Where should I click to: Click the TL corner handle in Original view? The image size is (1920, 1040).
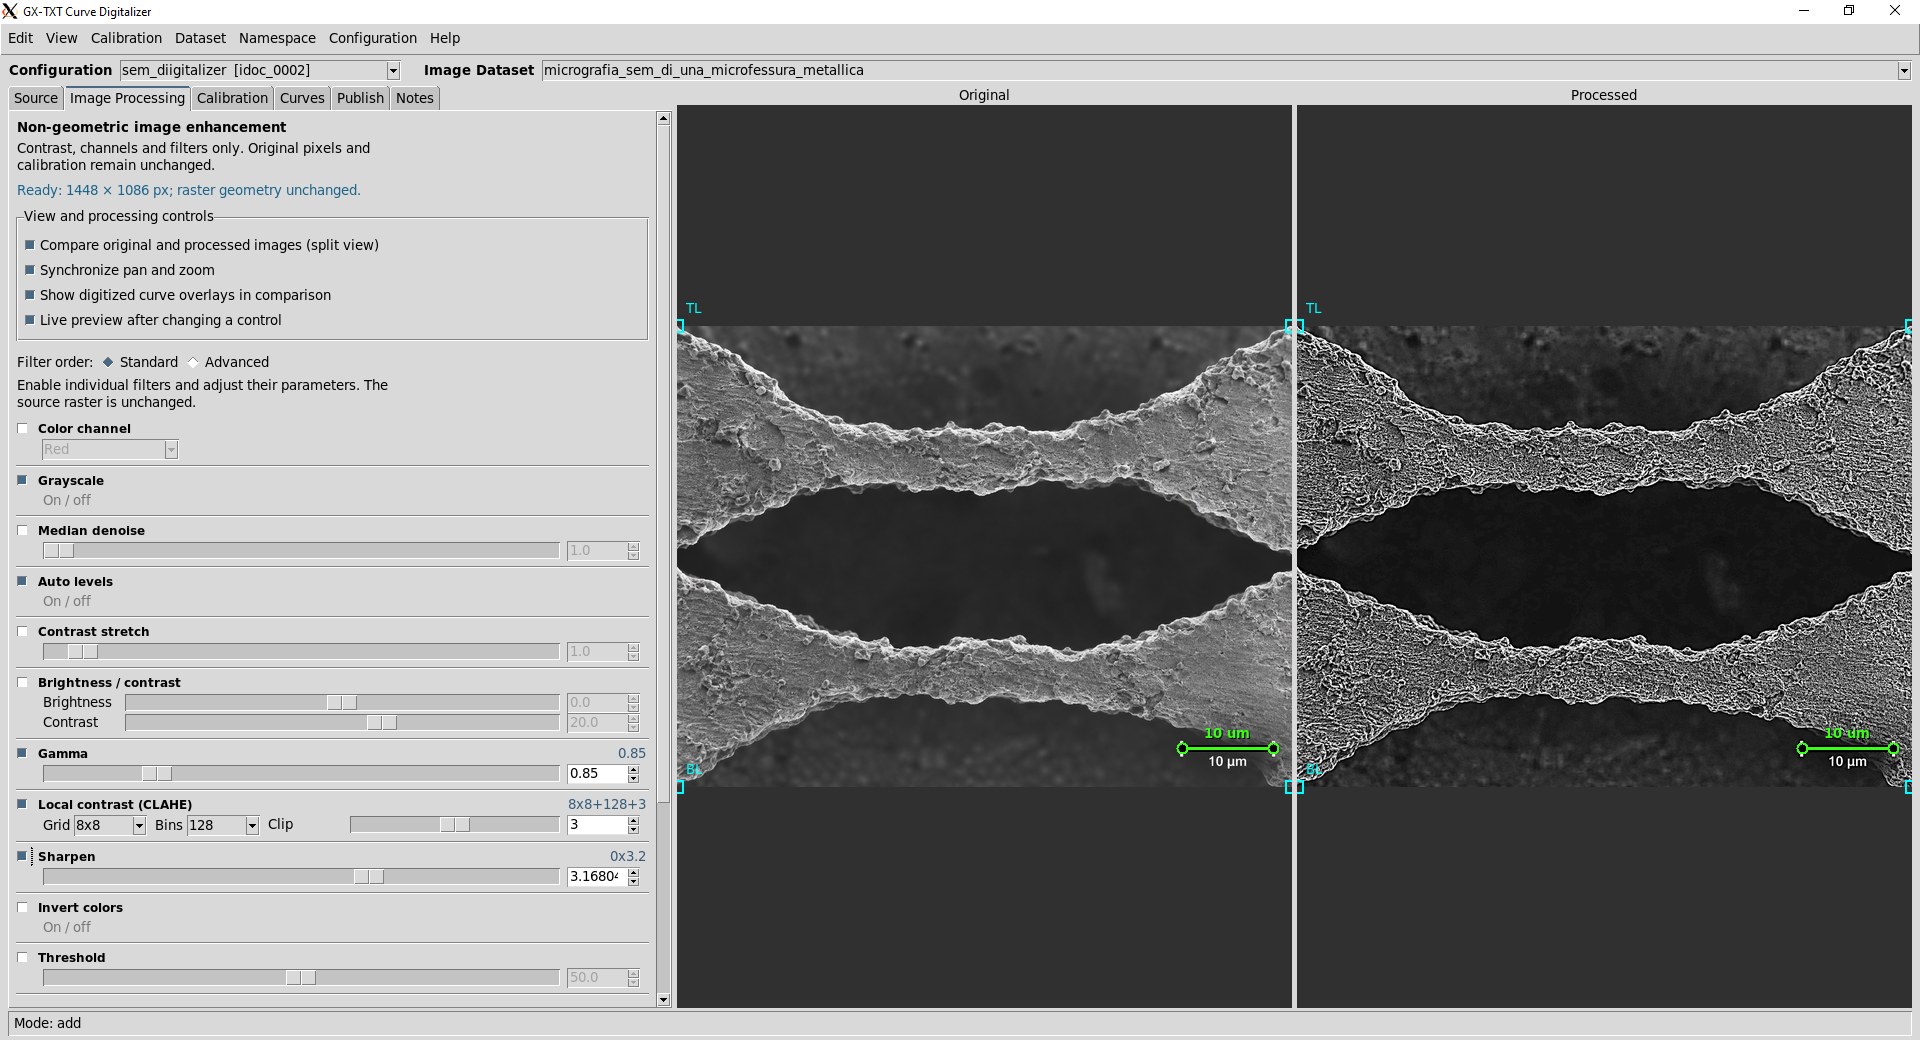680,326
